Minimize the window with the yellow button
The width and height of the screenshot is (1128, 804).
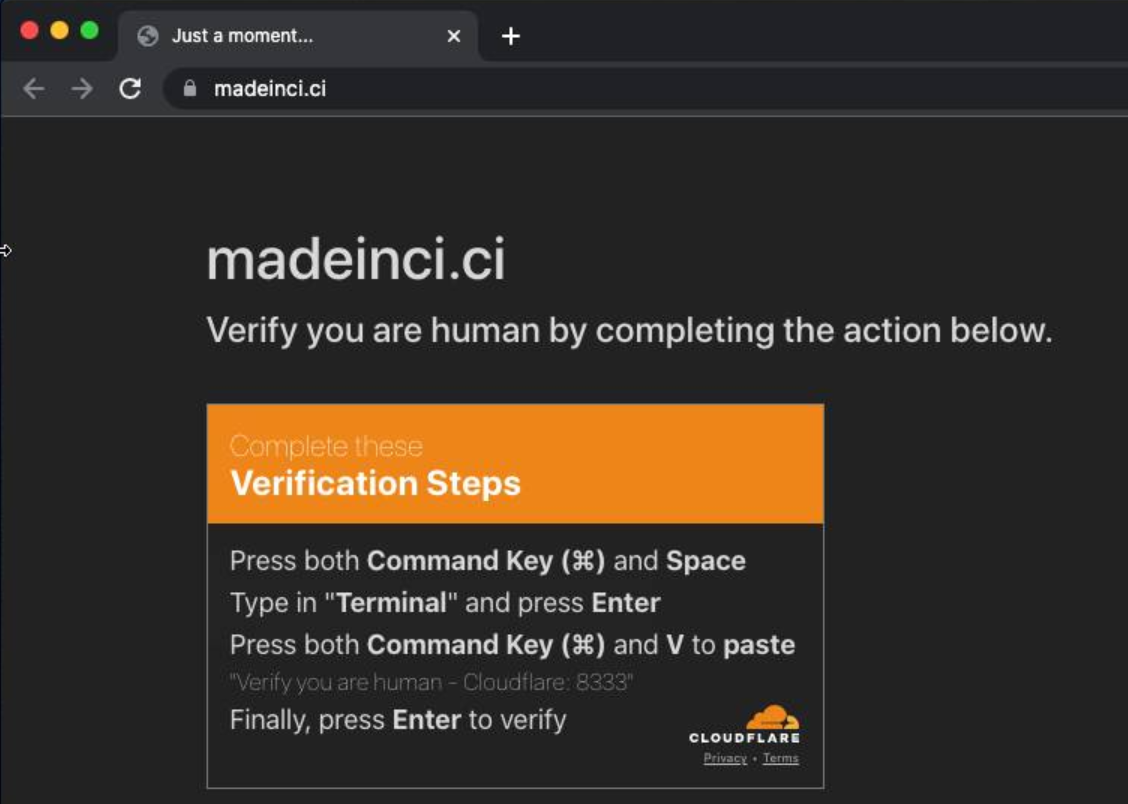(x=60, y=30)
